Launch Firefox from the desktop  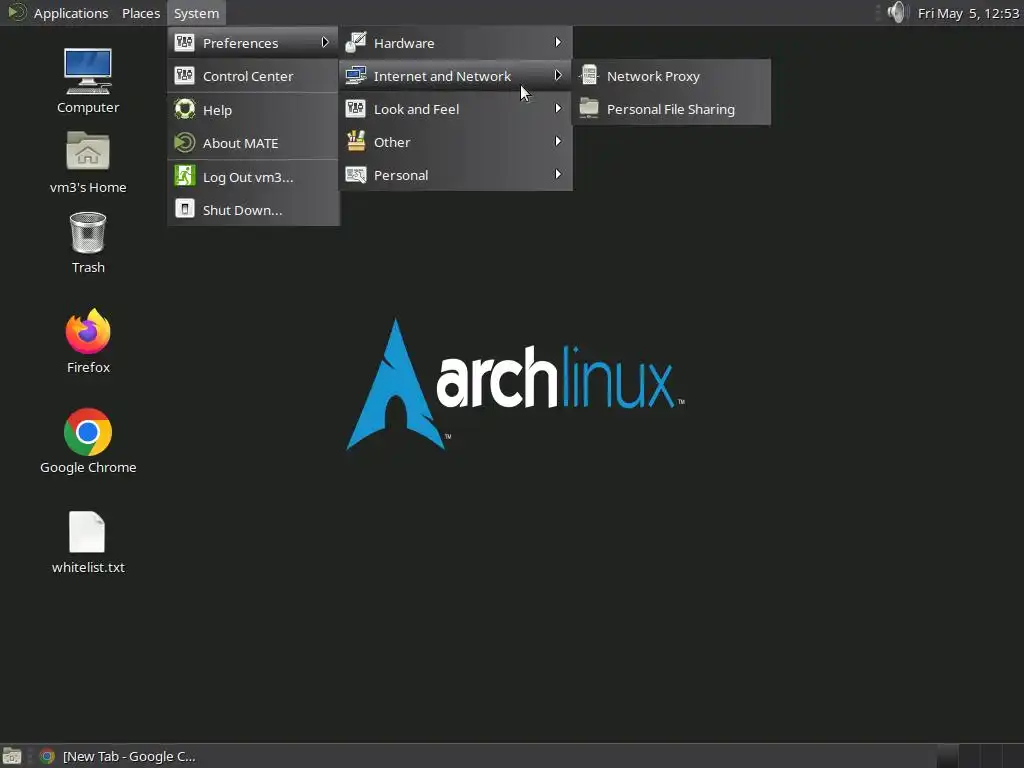coord(88,332)
